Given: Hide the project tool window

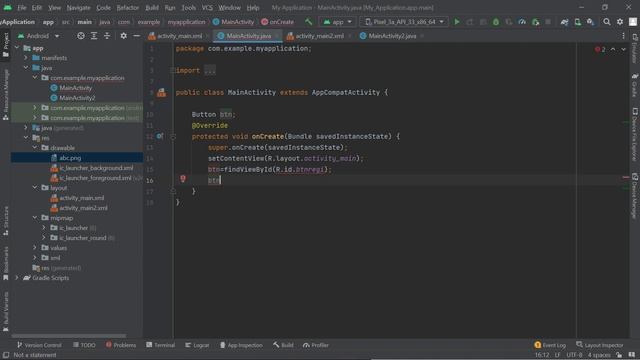Looking at the screenshot, I should pyautogui.click(x=136, y=36).
